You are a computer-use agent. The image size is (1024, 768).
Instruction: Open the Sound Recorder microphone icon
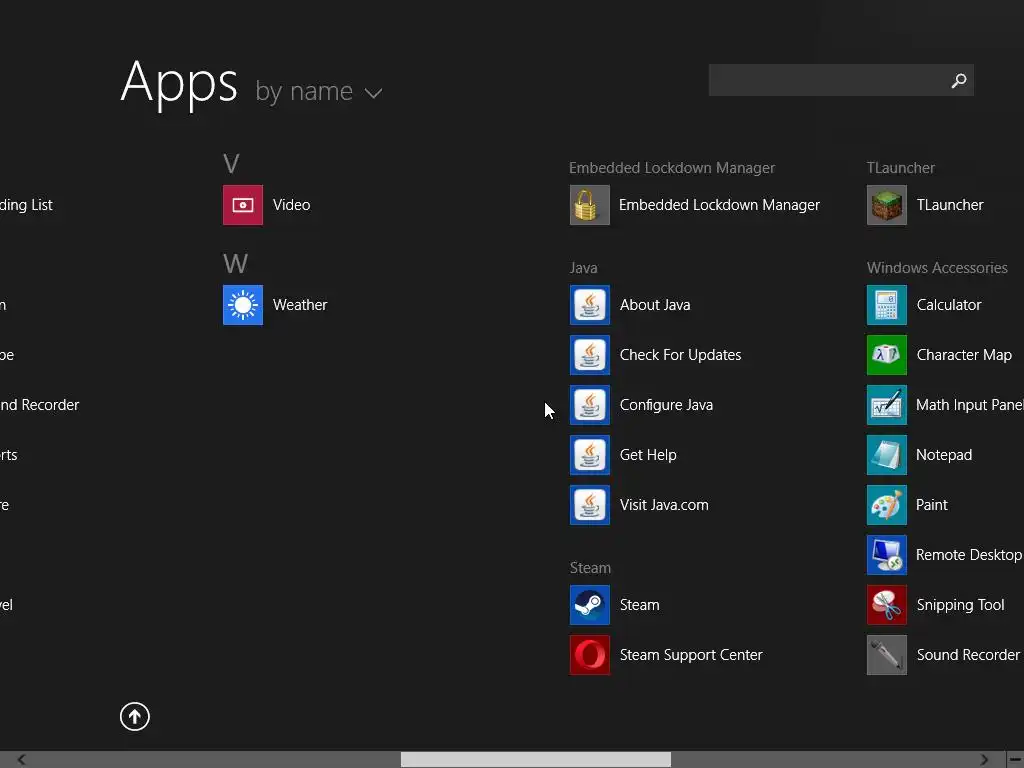coord(887,655)
